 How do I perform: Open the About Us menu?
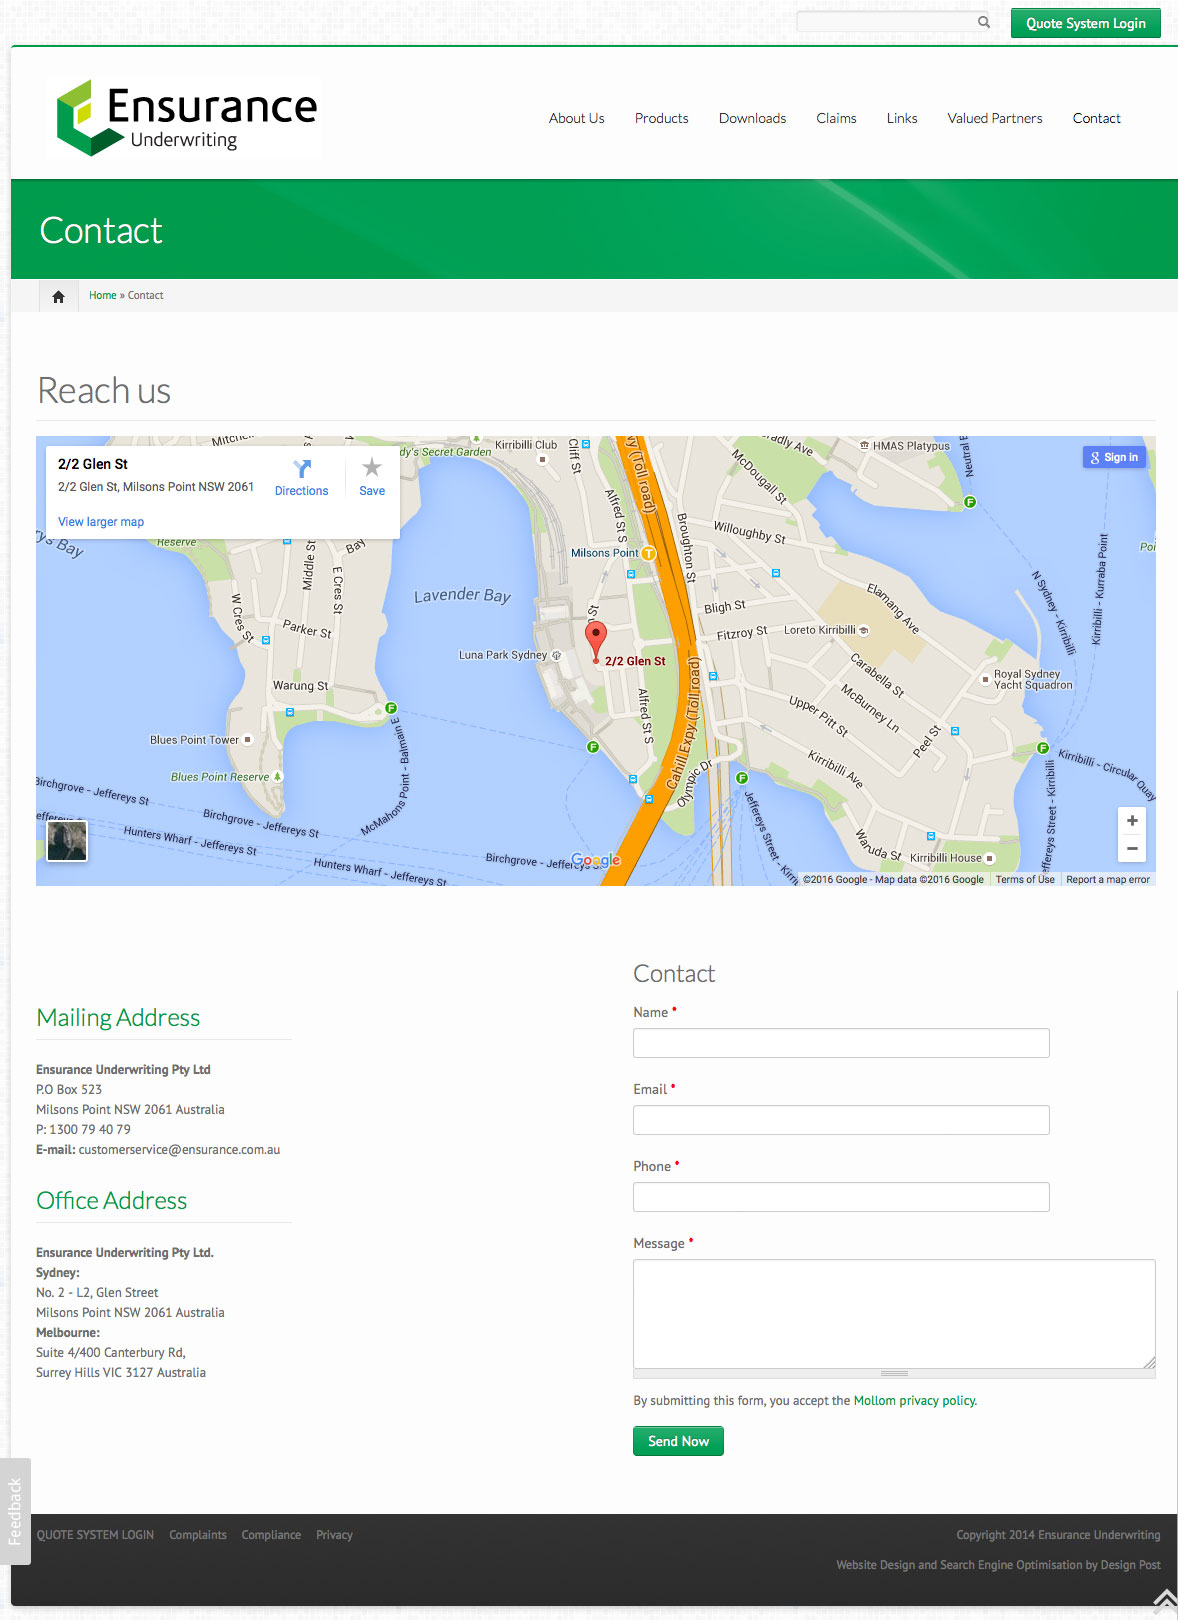tap(577, 118)
